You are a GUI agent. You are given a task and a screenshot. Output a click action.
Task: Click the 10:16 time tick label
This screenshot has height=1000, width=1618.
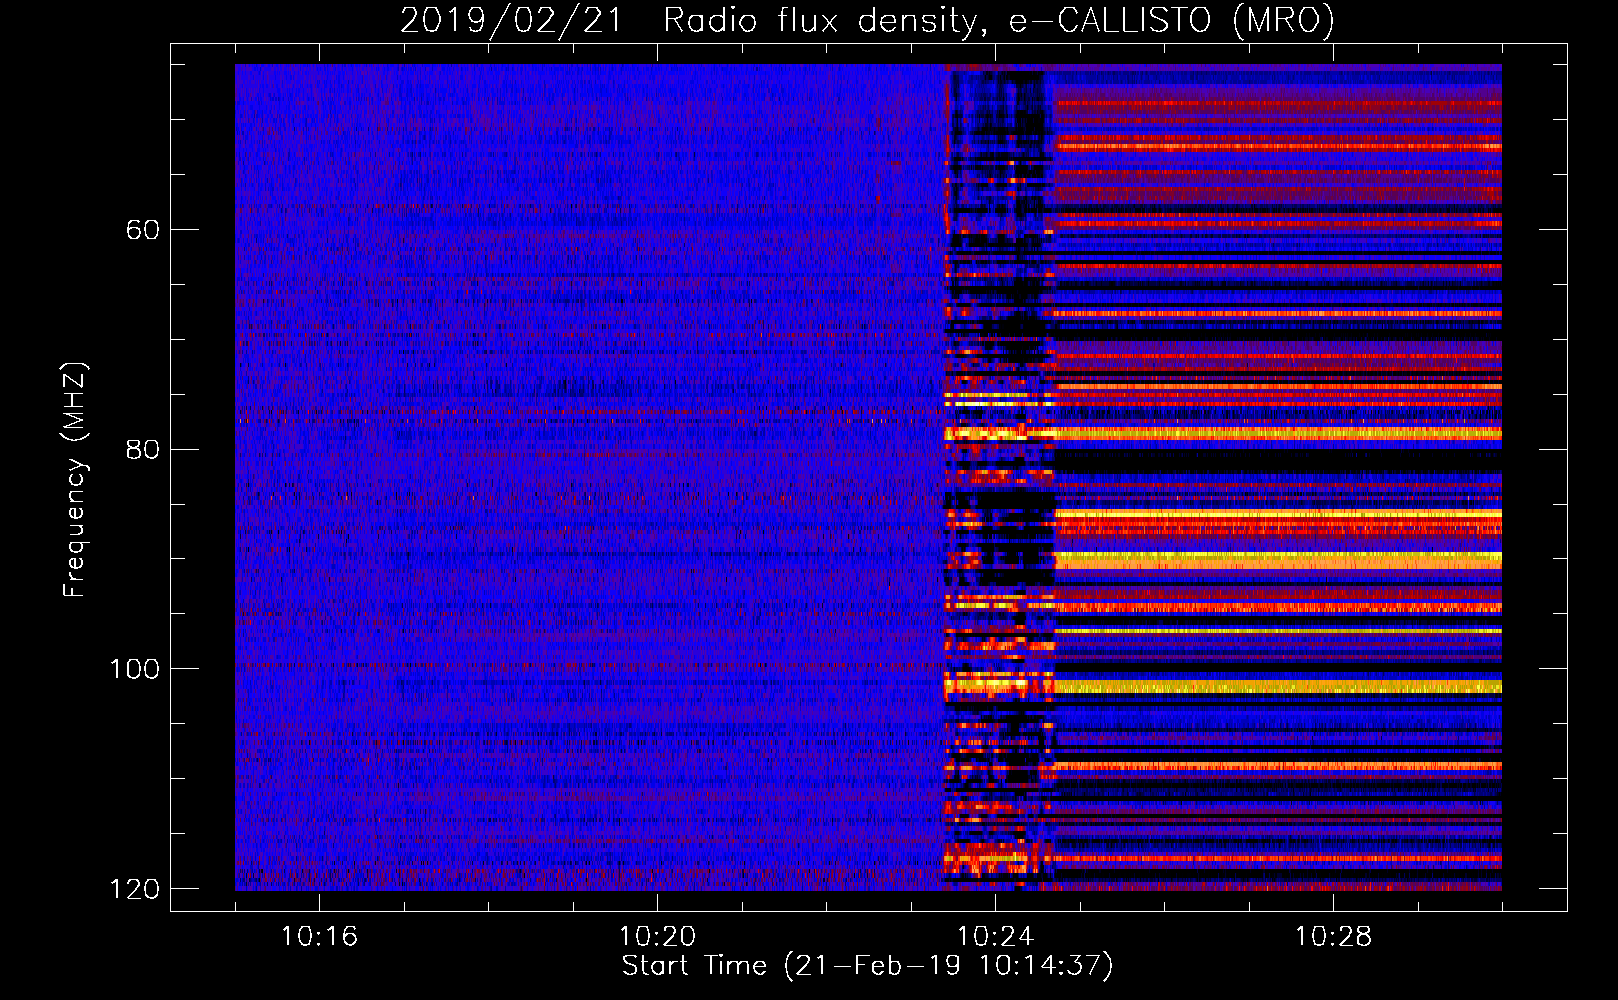point(319,937)
